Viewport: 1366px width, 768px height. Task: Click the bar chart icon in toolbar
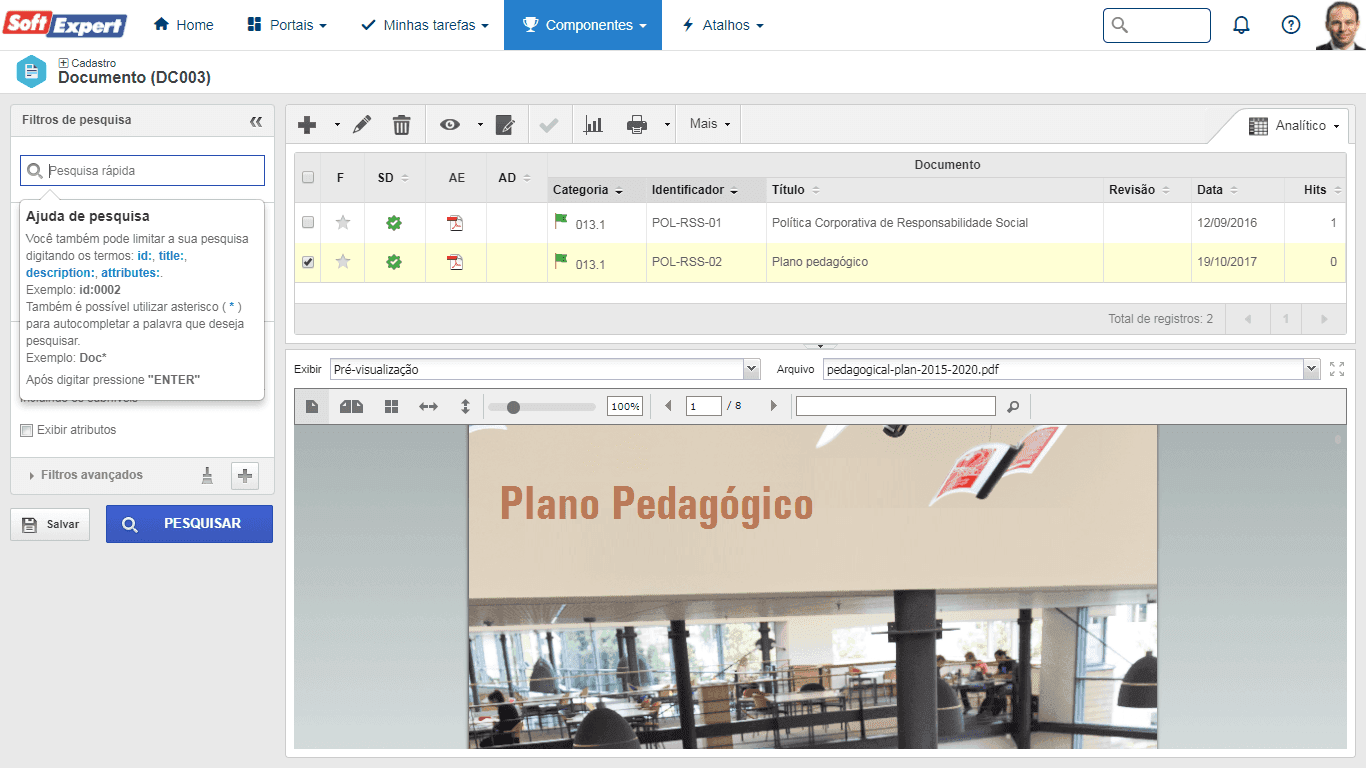click(x=594, y=125)
